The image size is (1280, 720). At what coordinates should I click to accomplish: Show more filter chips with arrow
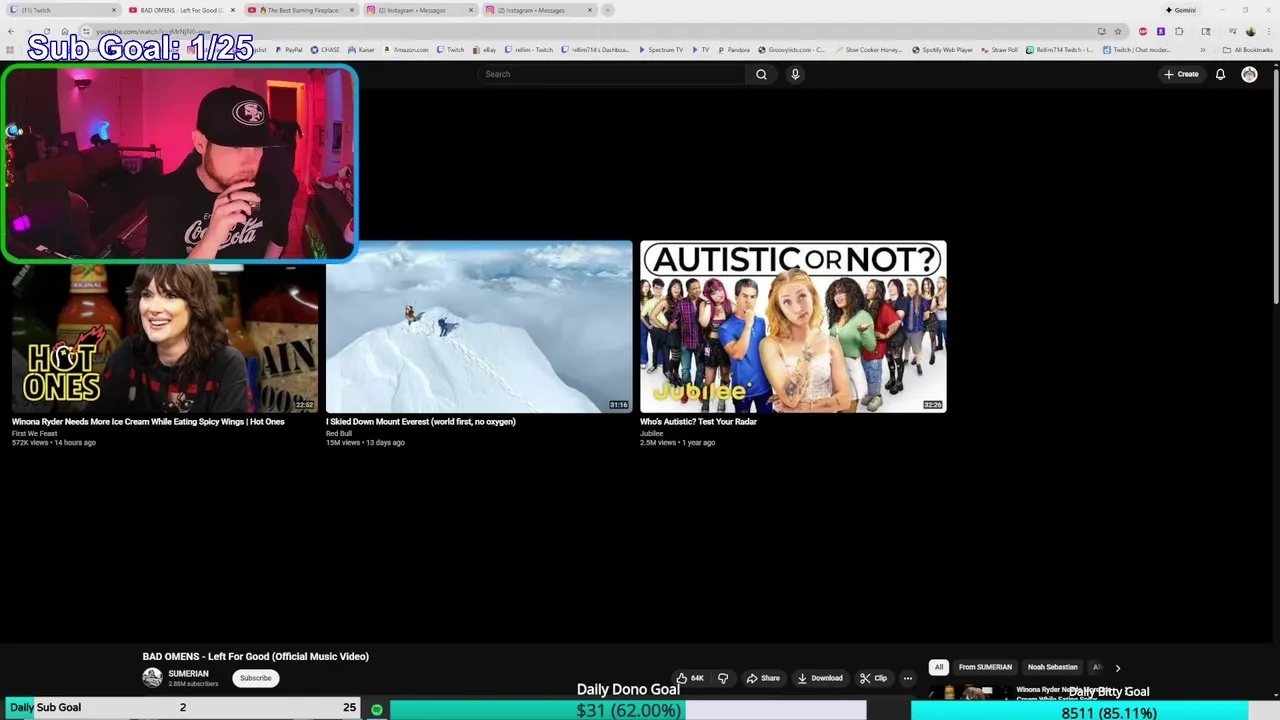tap(1118, 667)
